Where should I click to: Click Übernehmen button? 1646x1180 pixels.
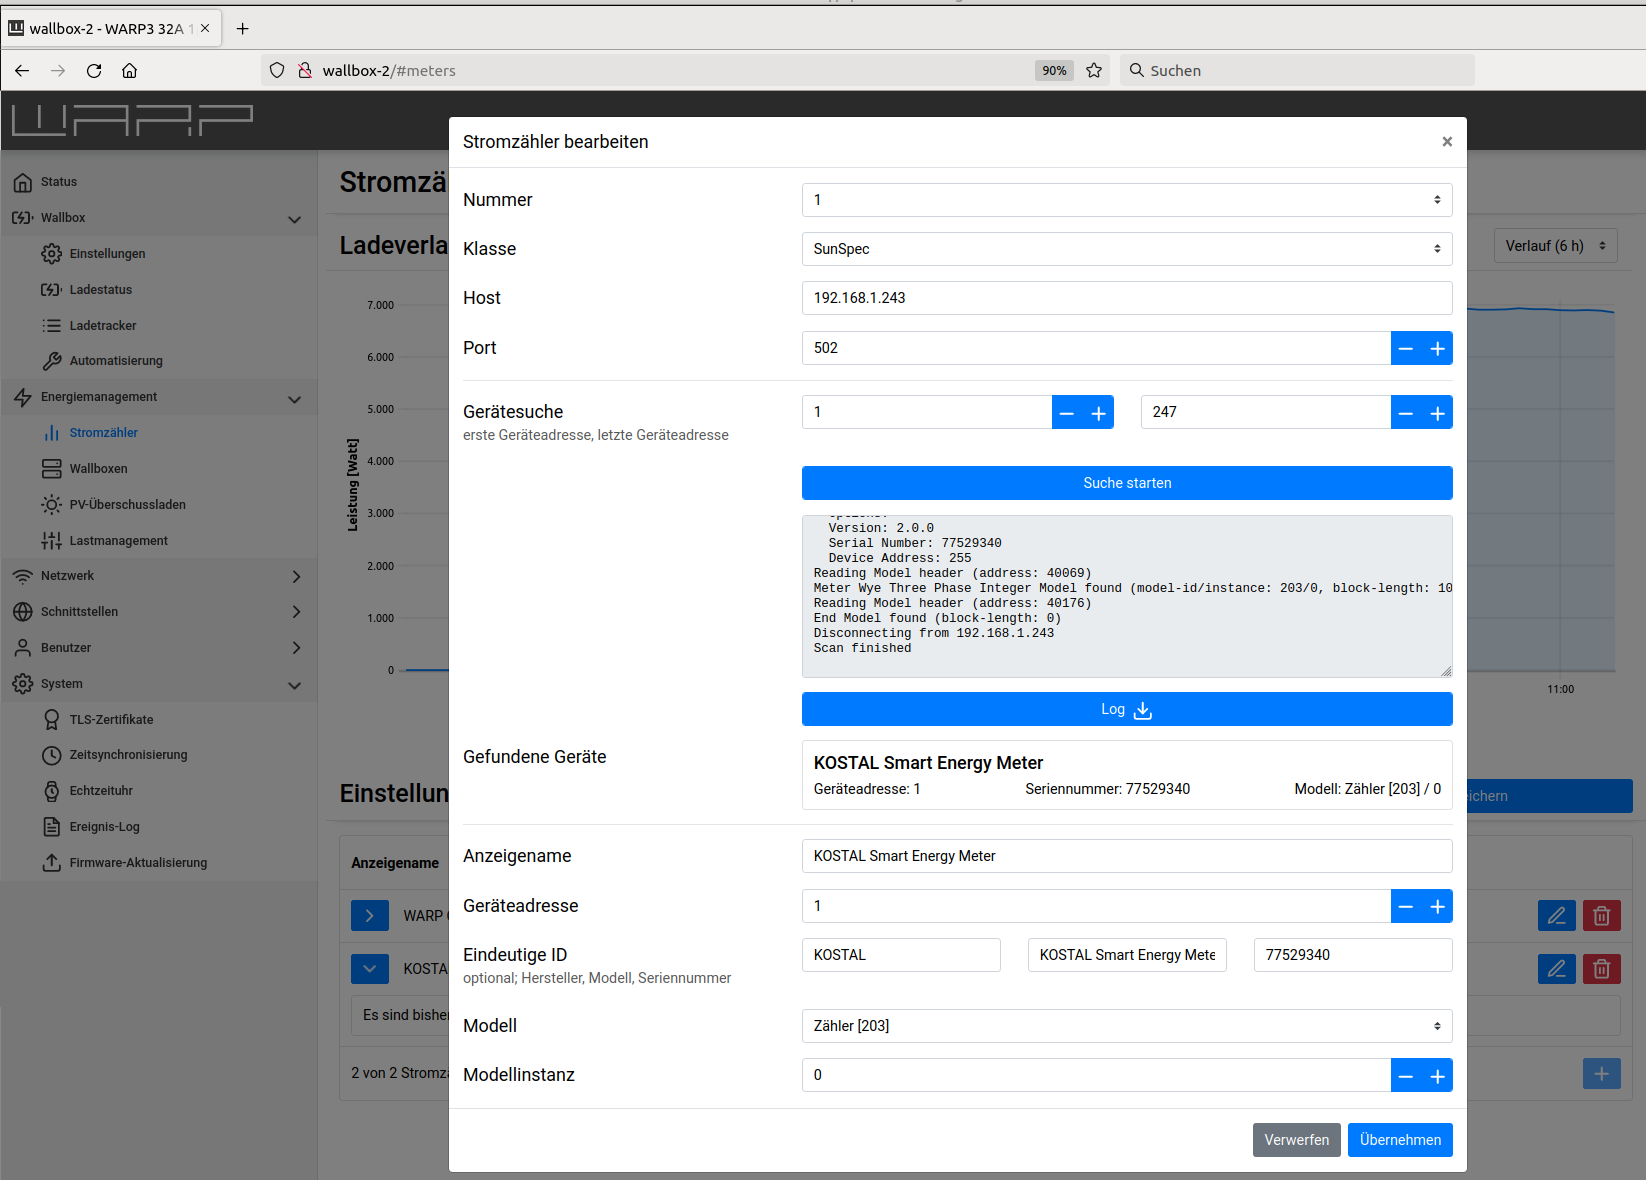(x=1400, y=1140)
